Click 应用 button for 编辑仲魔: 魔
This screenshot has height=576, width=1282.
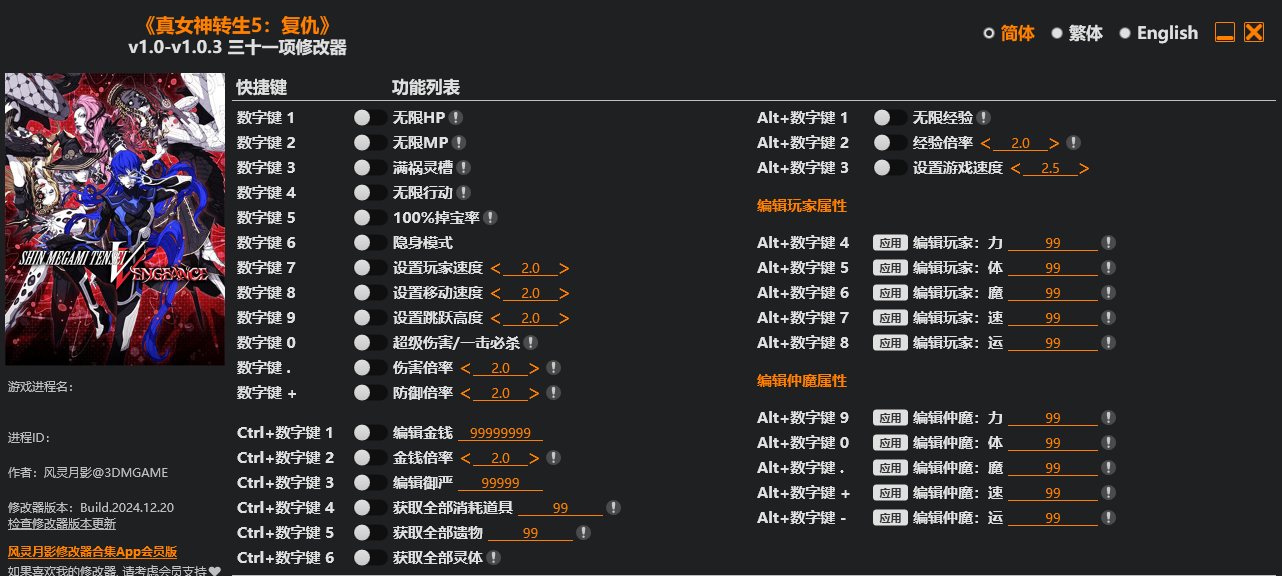coord(890,468)
